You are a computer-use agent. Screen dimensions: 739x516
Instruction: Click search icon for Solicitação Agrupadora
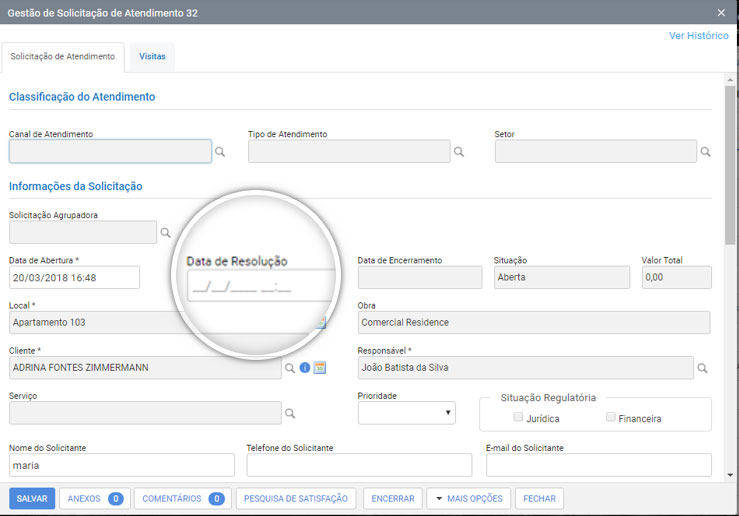point(165,232)
